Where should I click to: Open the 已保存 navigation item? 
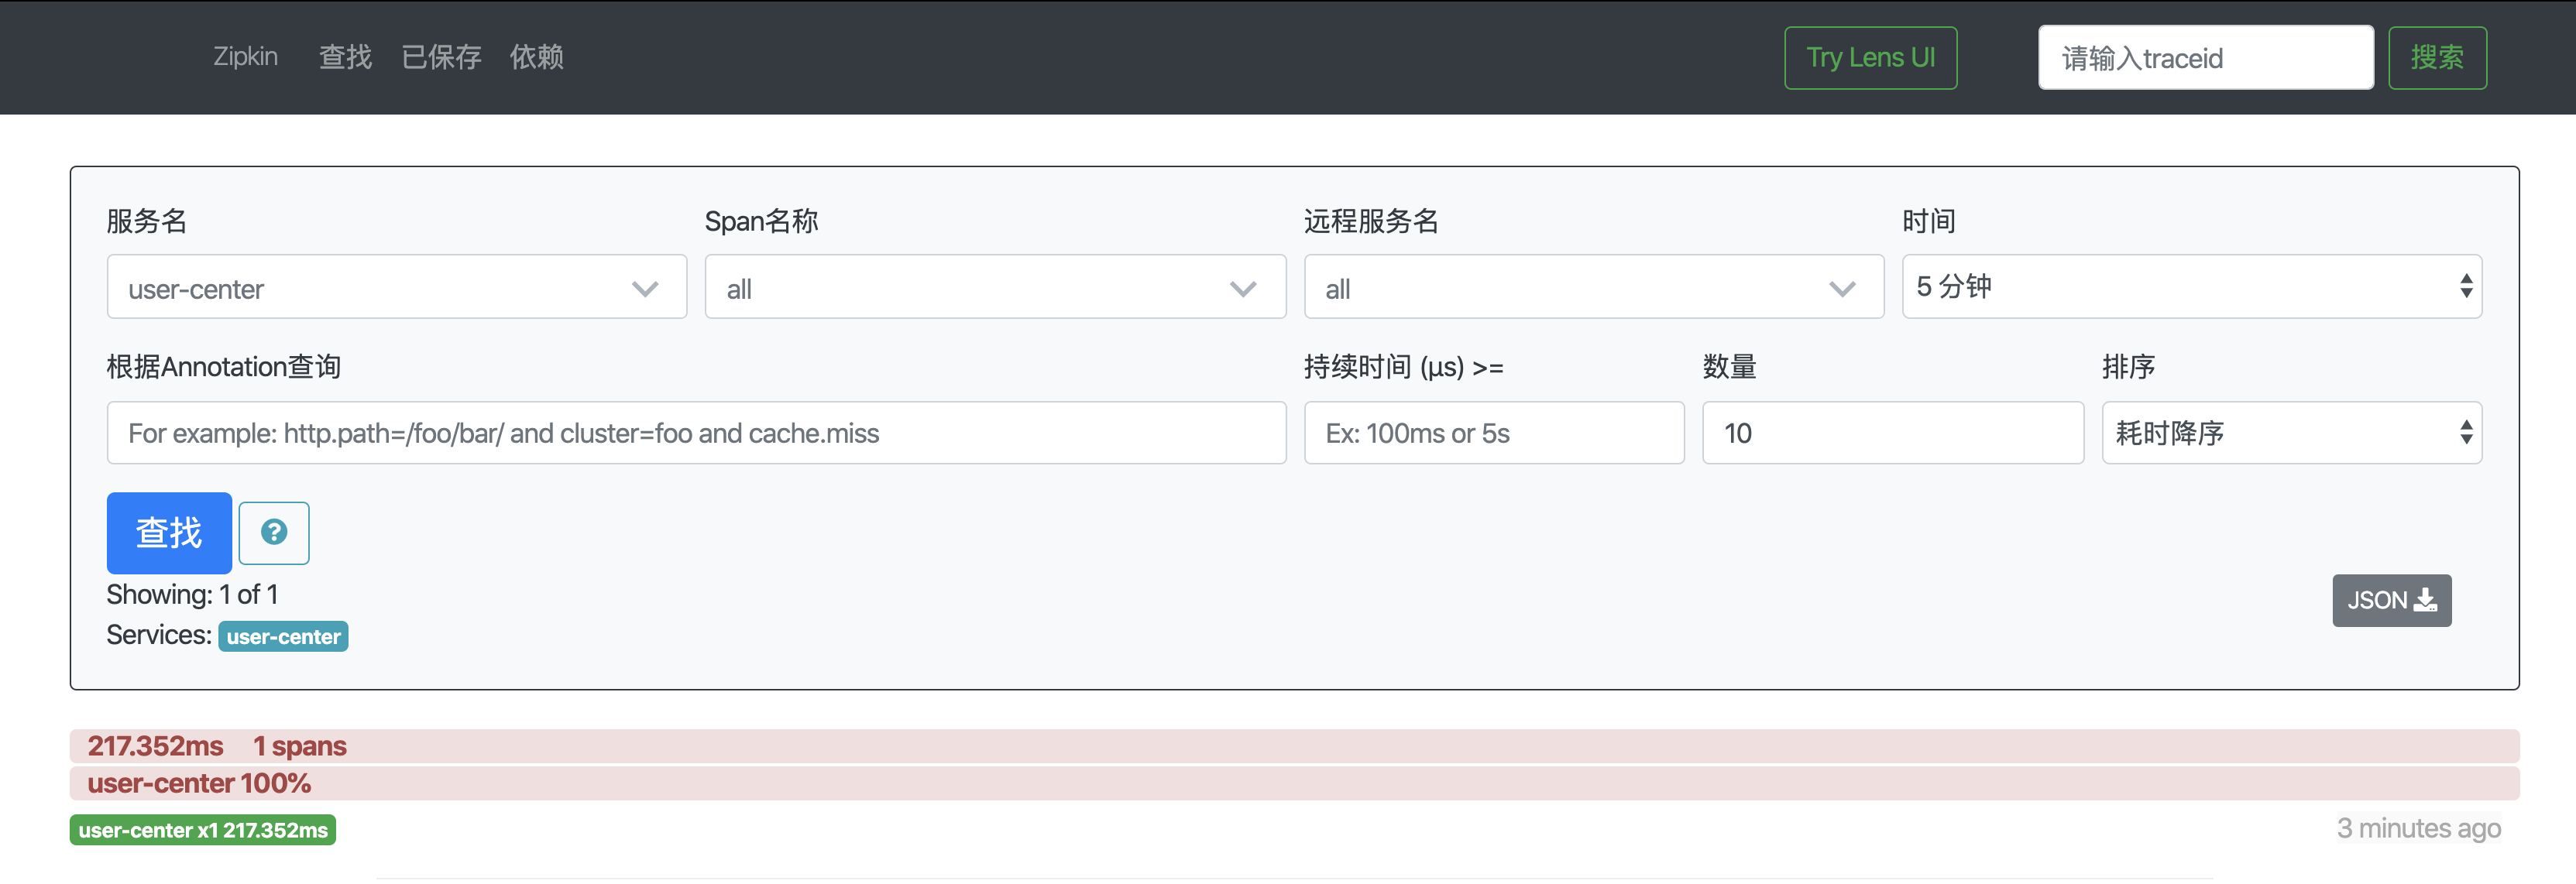441,57
